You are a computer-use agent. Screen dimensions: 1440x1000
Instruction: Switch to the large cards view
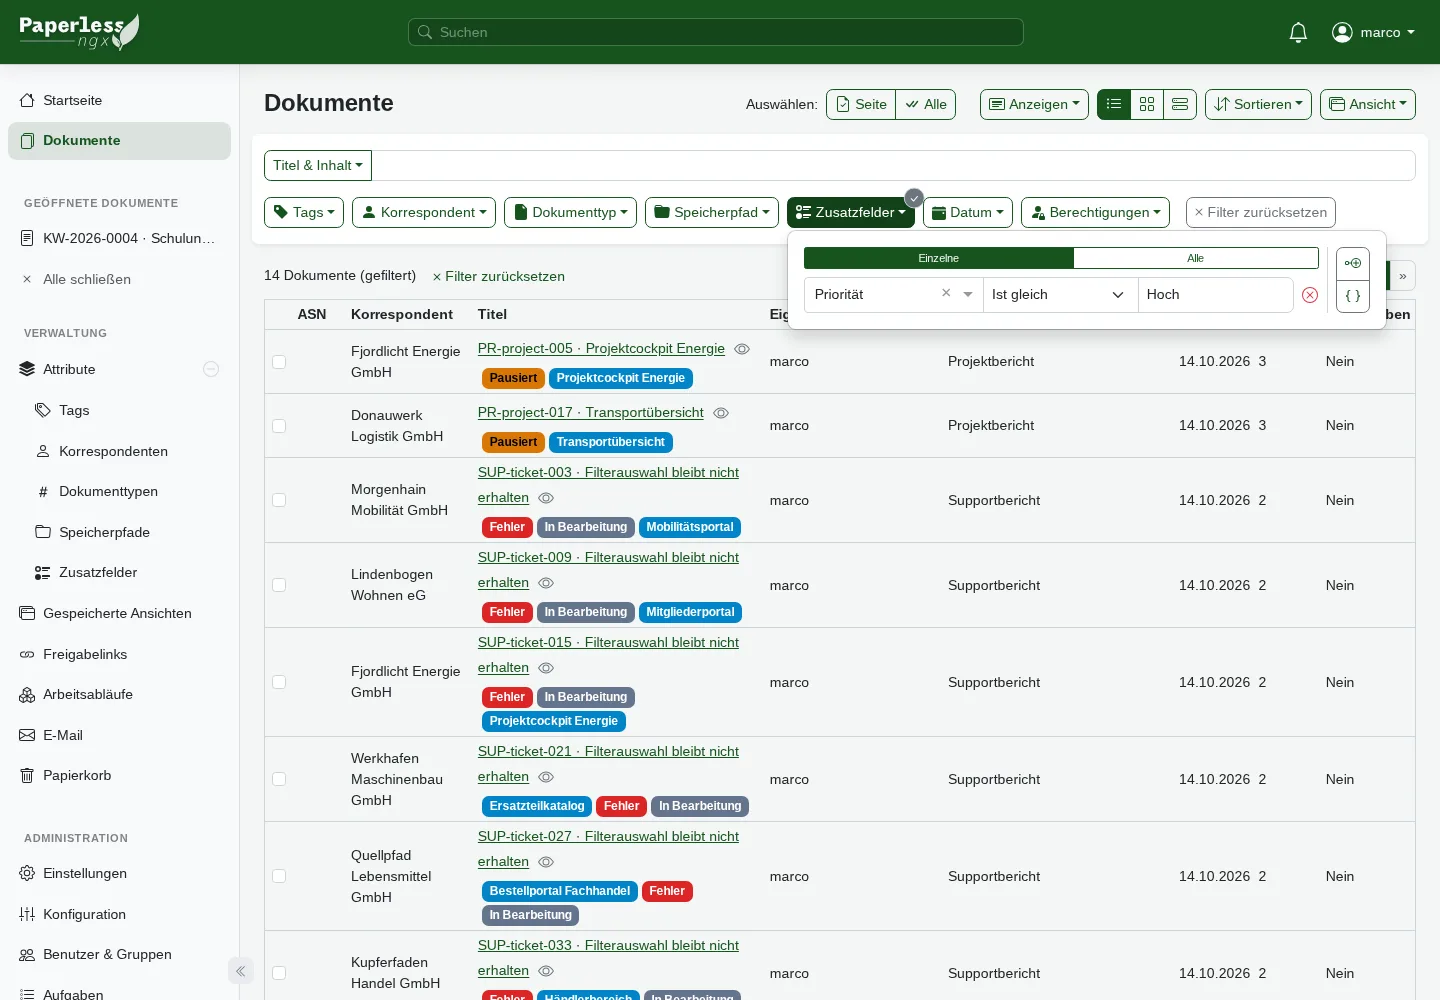pyautogui.click(x=1180, y=104)
